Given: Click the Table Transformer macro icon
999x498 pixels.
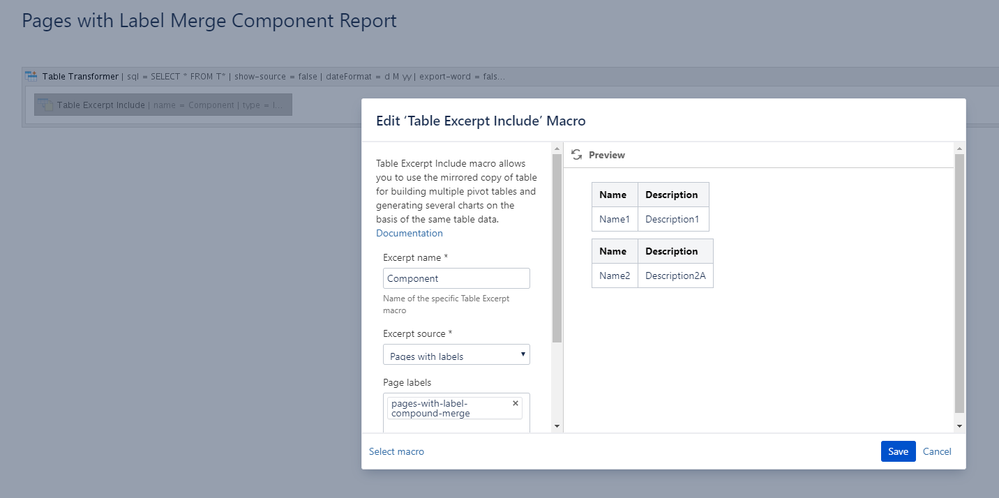Looking at the screenshot, I should click(x=31, y=76).
